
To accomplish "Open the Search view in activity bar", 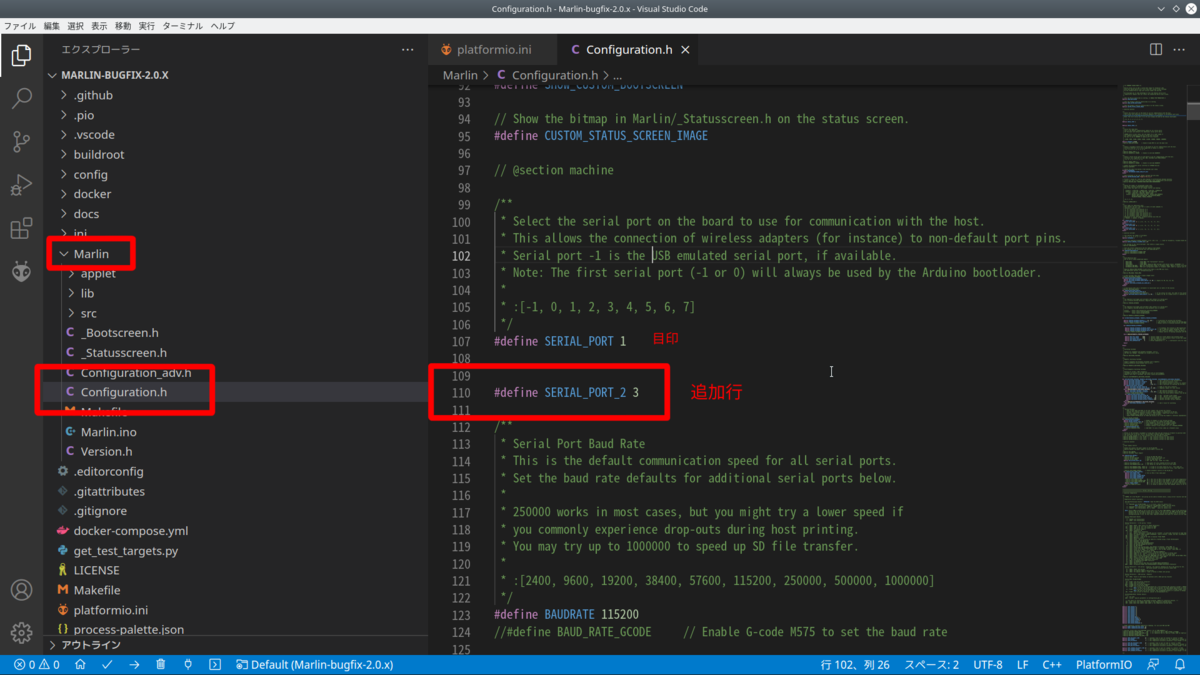I will click(21, 98).
